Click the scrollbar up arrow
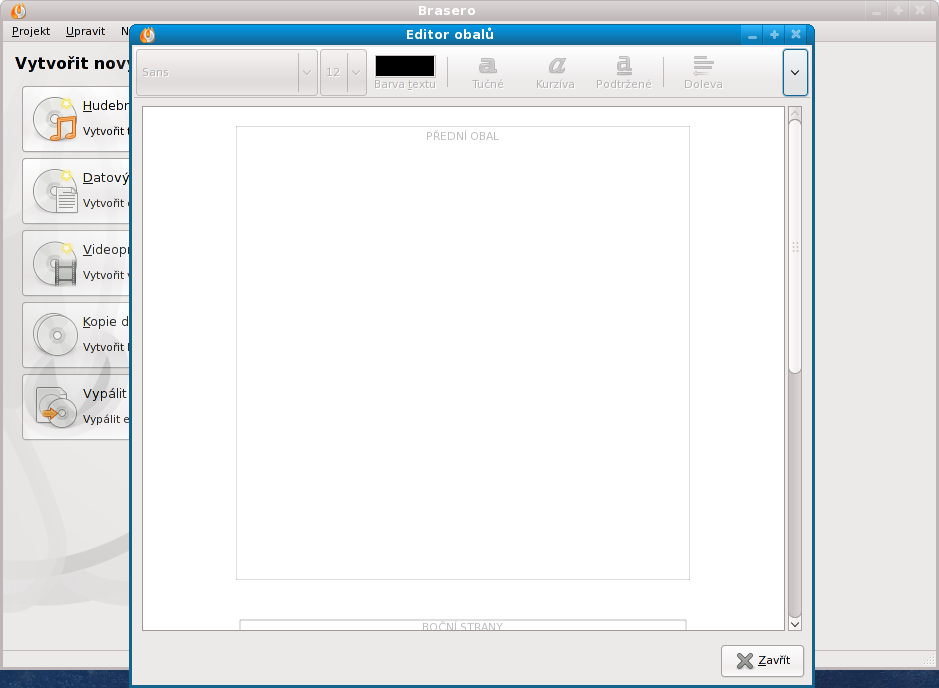The height and width of the screenshot is (688, 939). [795, 113]
